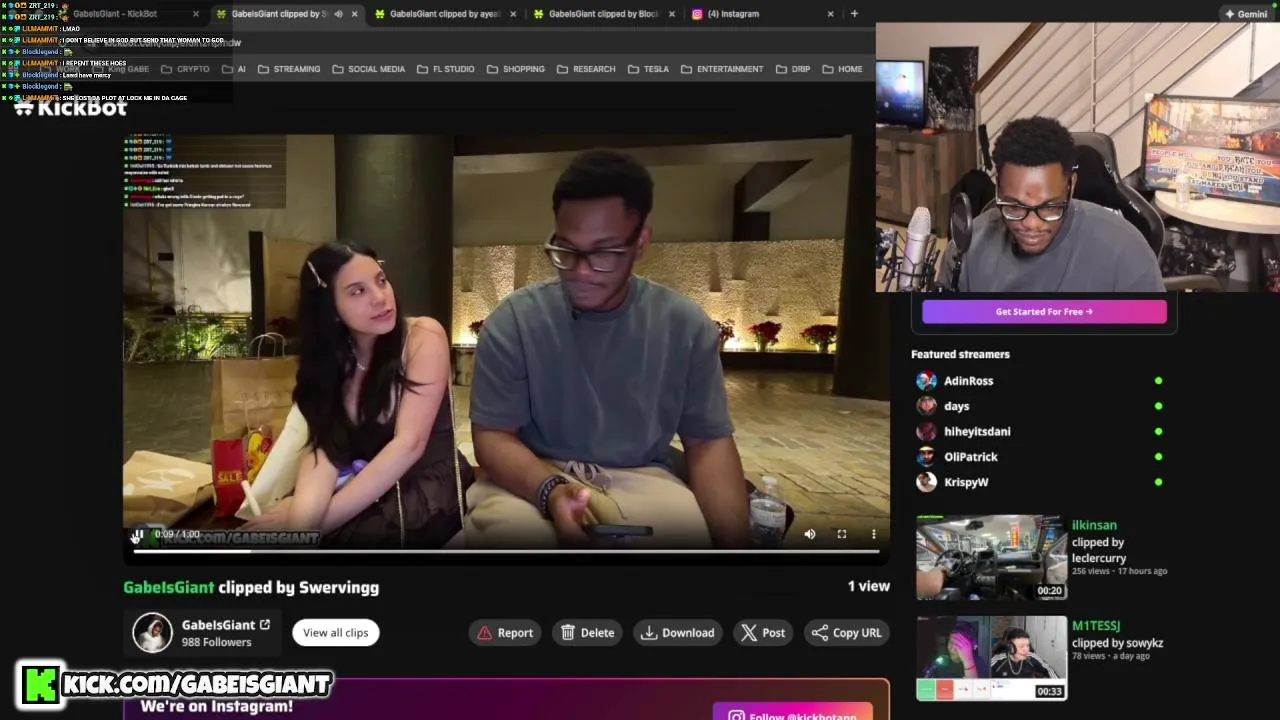
Task: Open a new browser tab
Action: coord(854,14)
